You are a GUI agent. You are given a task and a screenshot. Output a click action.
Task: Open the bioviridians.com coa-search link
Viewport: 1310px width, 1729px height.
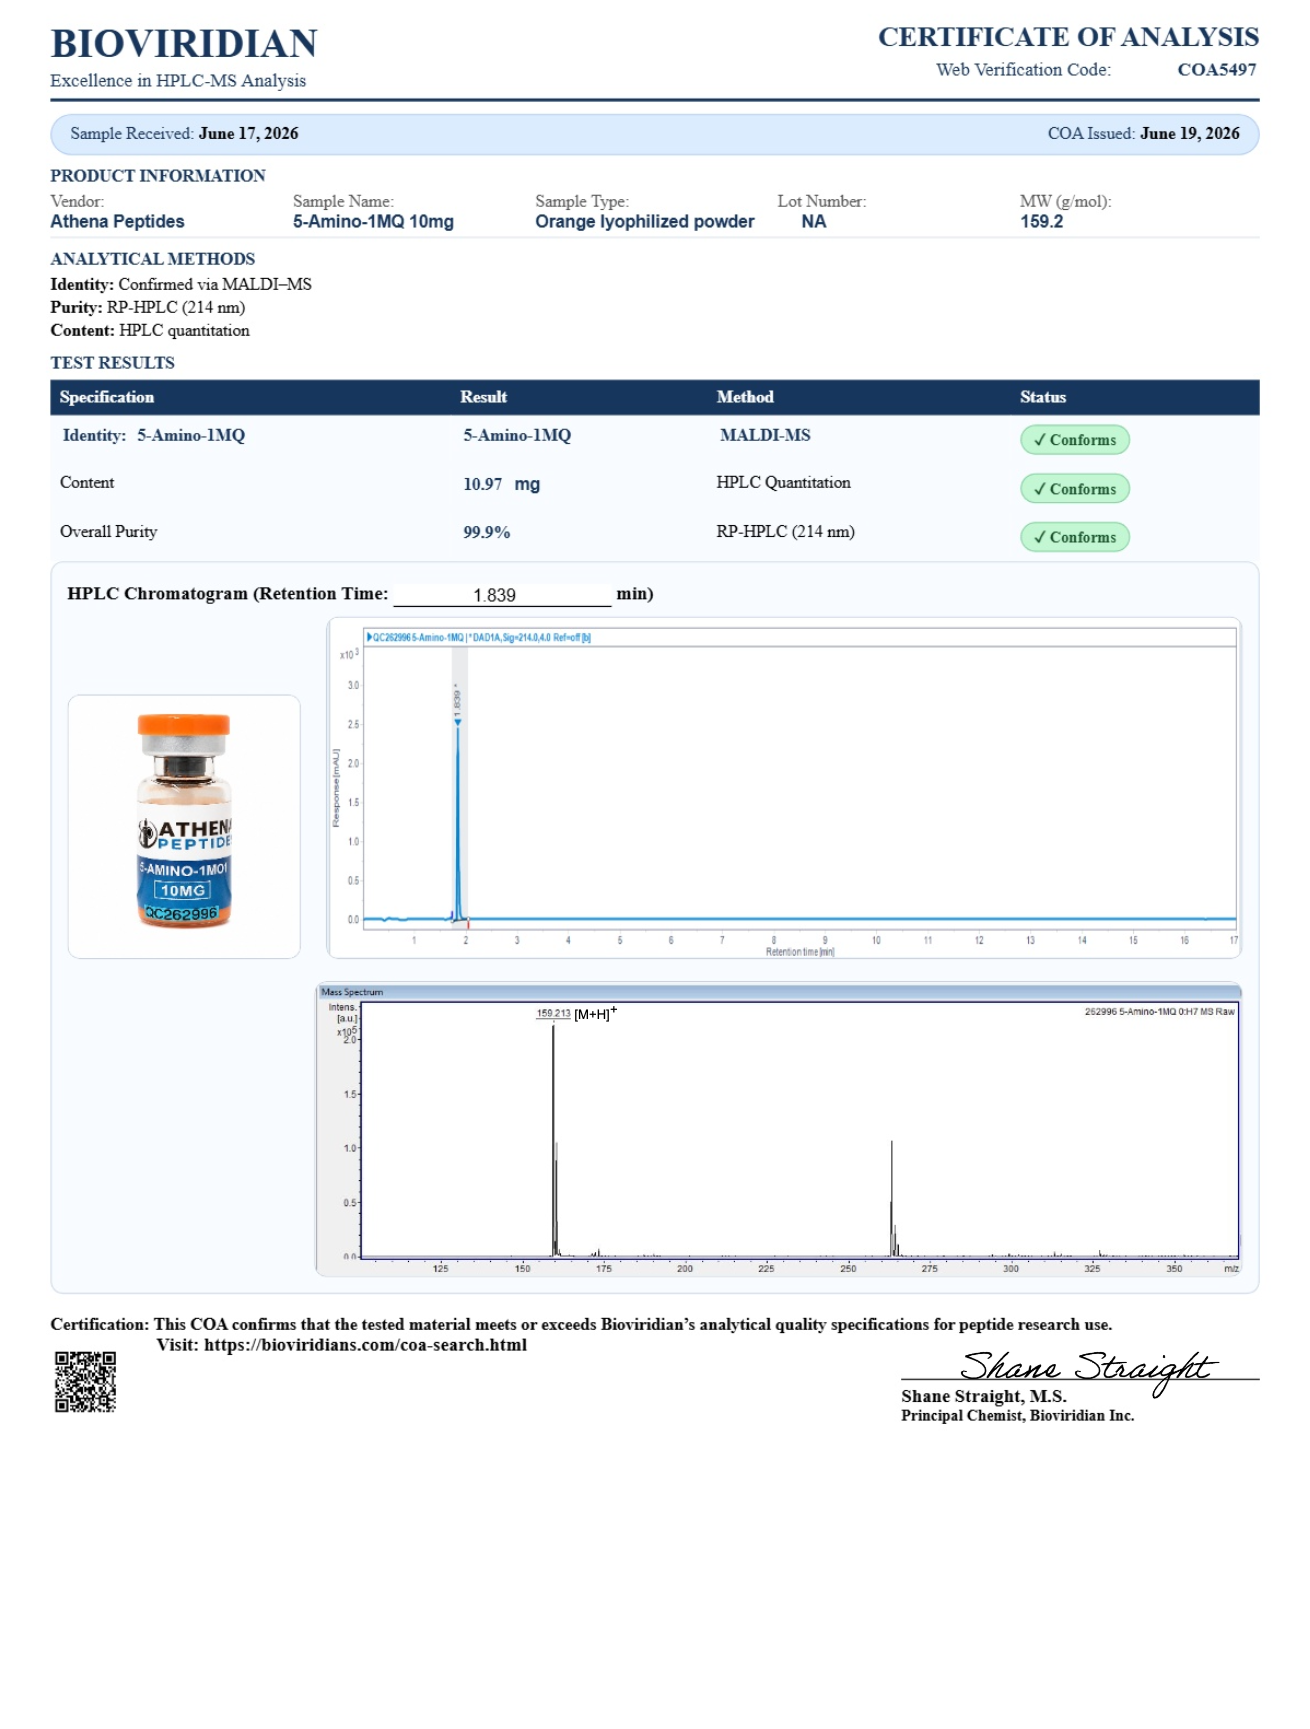[365, 1345]
